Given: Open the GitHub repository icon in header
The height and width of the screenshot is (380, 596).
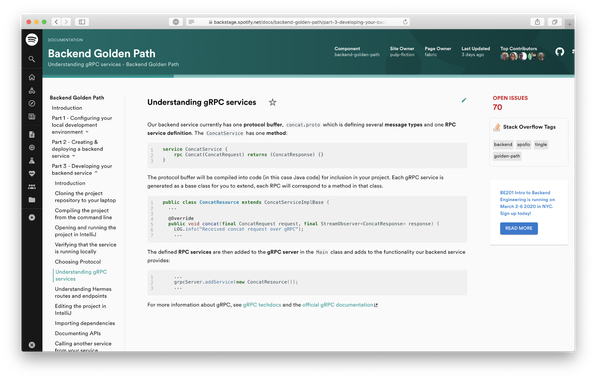Looking at the screenshot, I should 560,52.
